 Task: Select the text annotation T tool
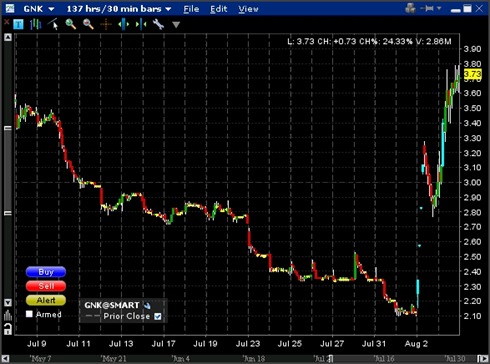point(18,24)
